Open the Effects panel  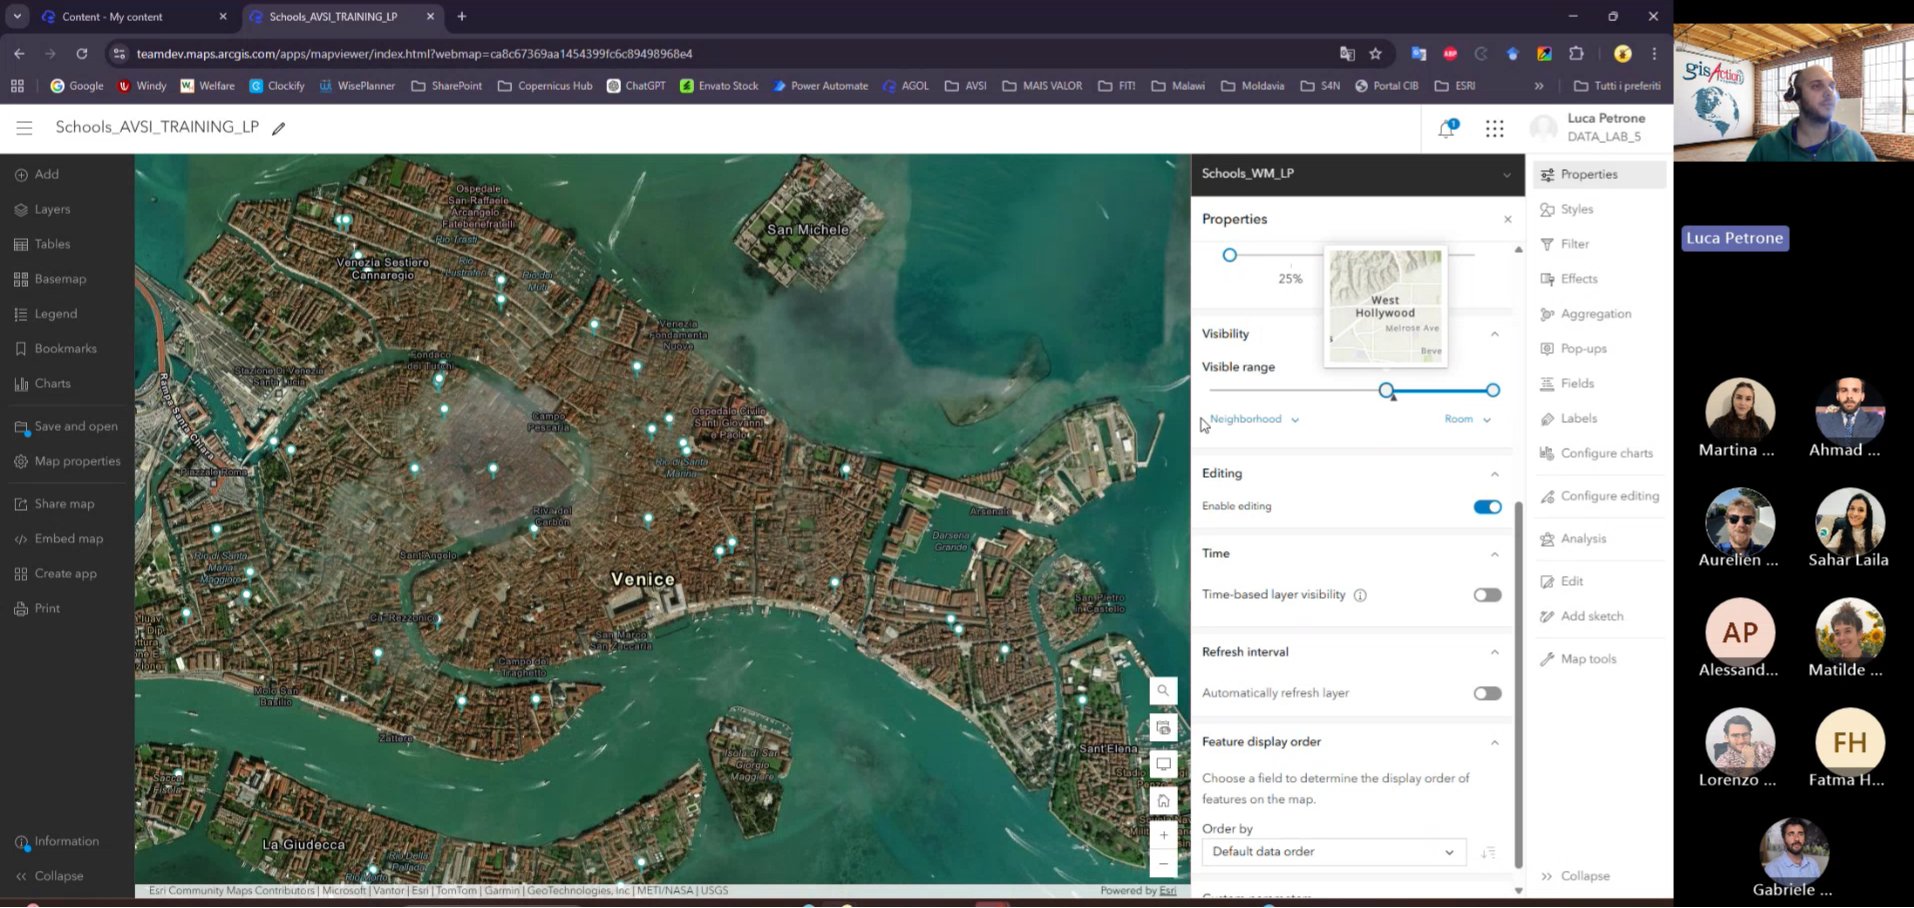(1569, 279)
